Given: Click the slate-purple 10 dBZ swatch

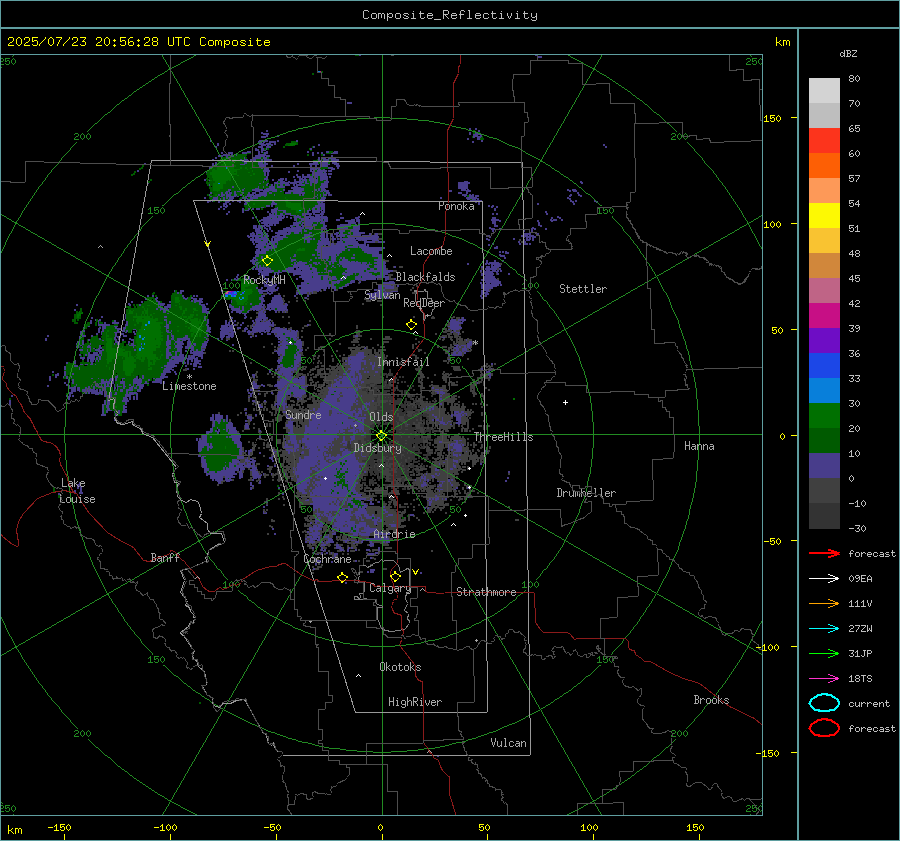Looking at the screenshot, I should (824, 465).
